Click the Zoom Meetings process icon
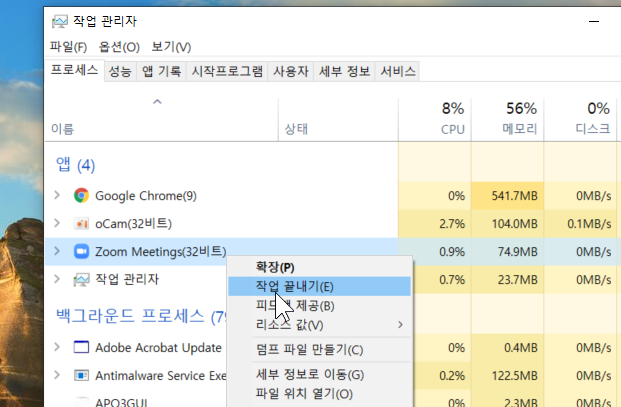Viewport: 621px width, 407px height. 82,251
